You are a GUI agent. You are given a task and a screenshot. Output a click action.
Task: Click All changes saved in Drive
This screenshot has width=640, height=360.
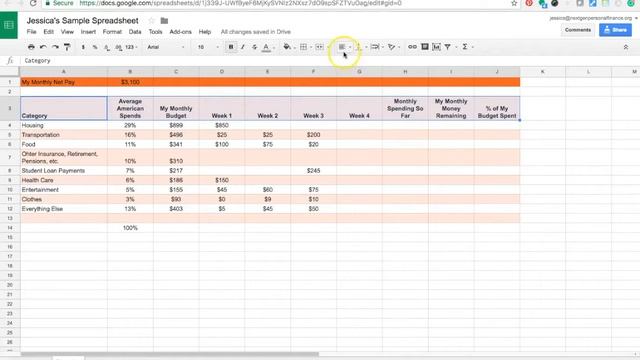pos(256,32)
